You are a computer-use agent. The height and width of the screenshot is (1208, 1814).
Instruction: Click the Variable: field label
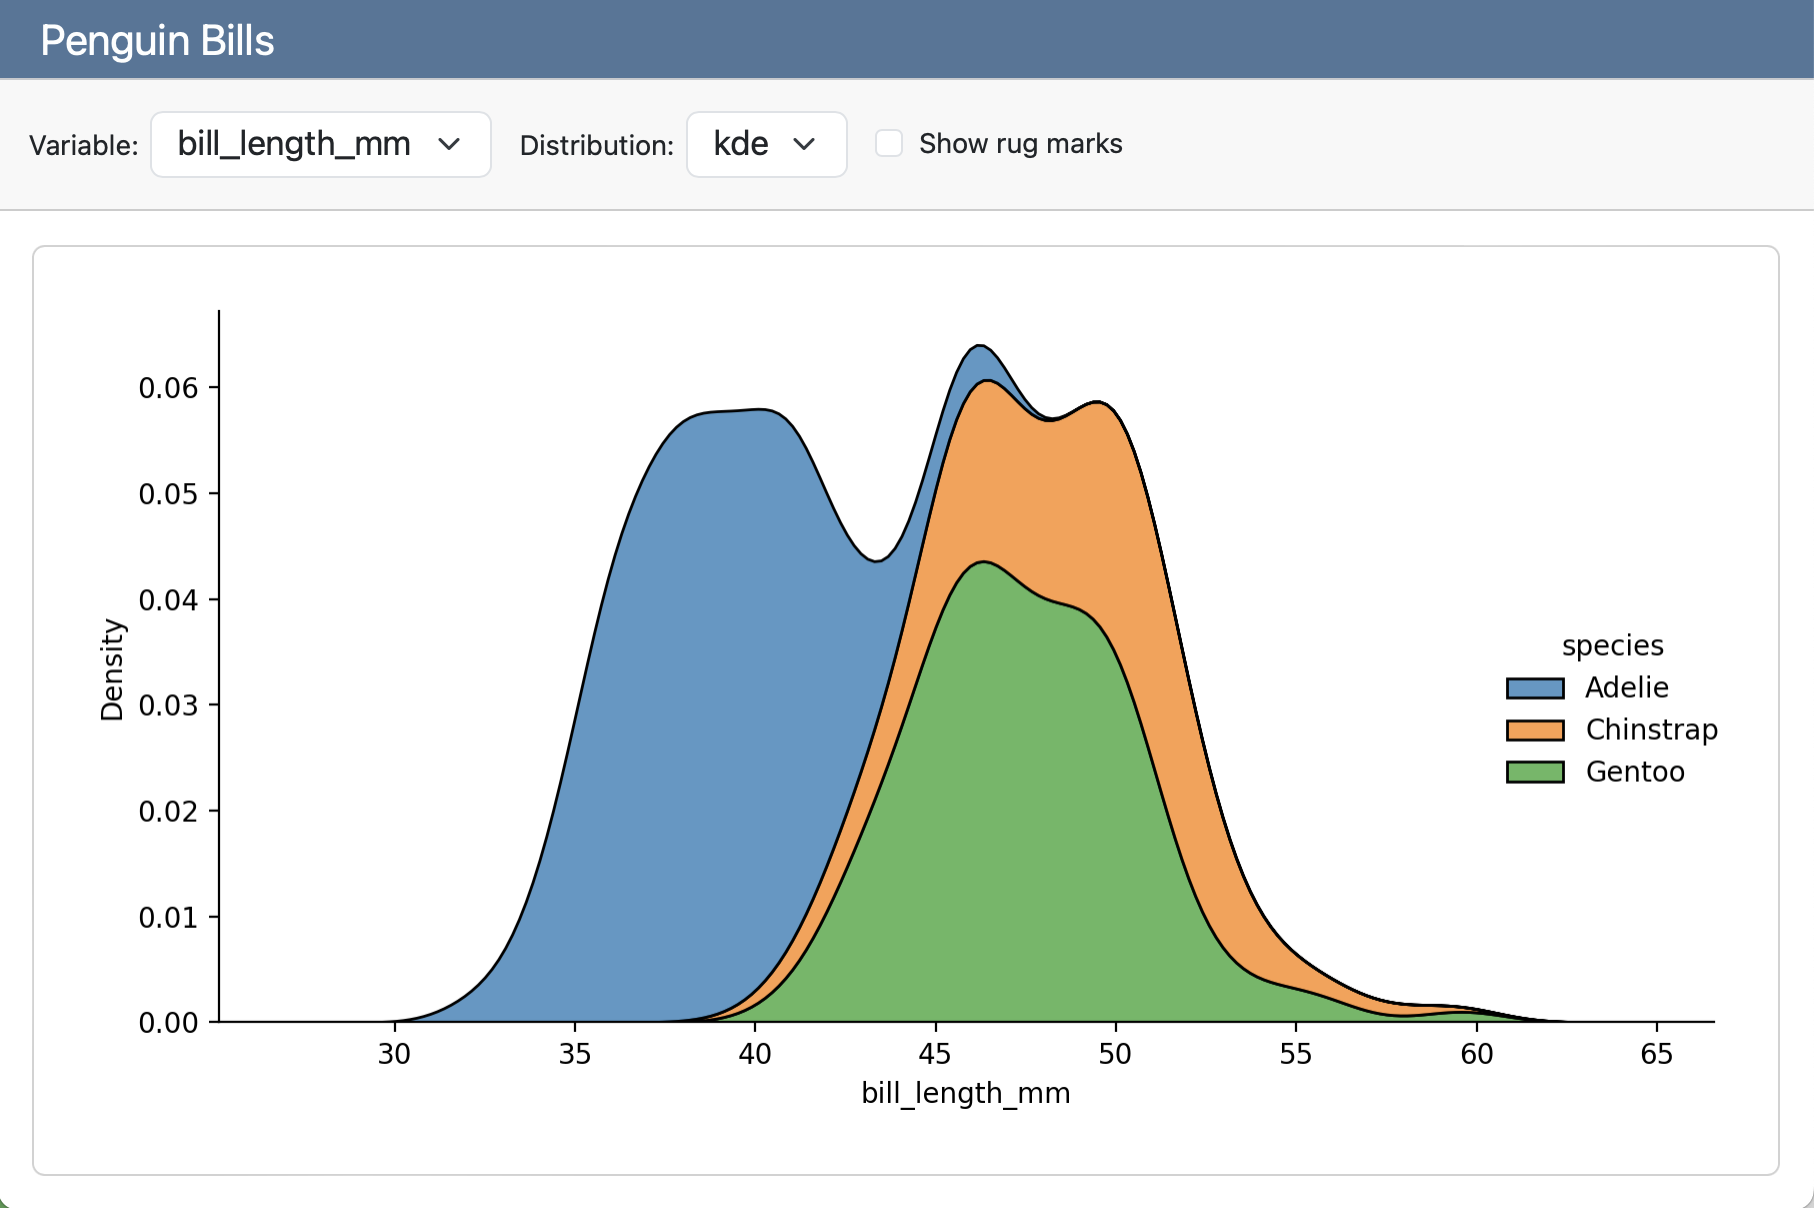point(84,146)
